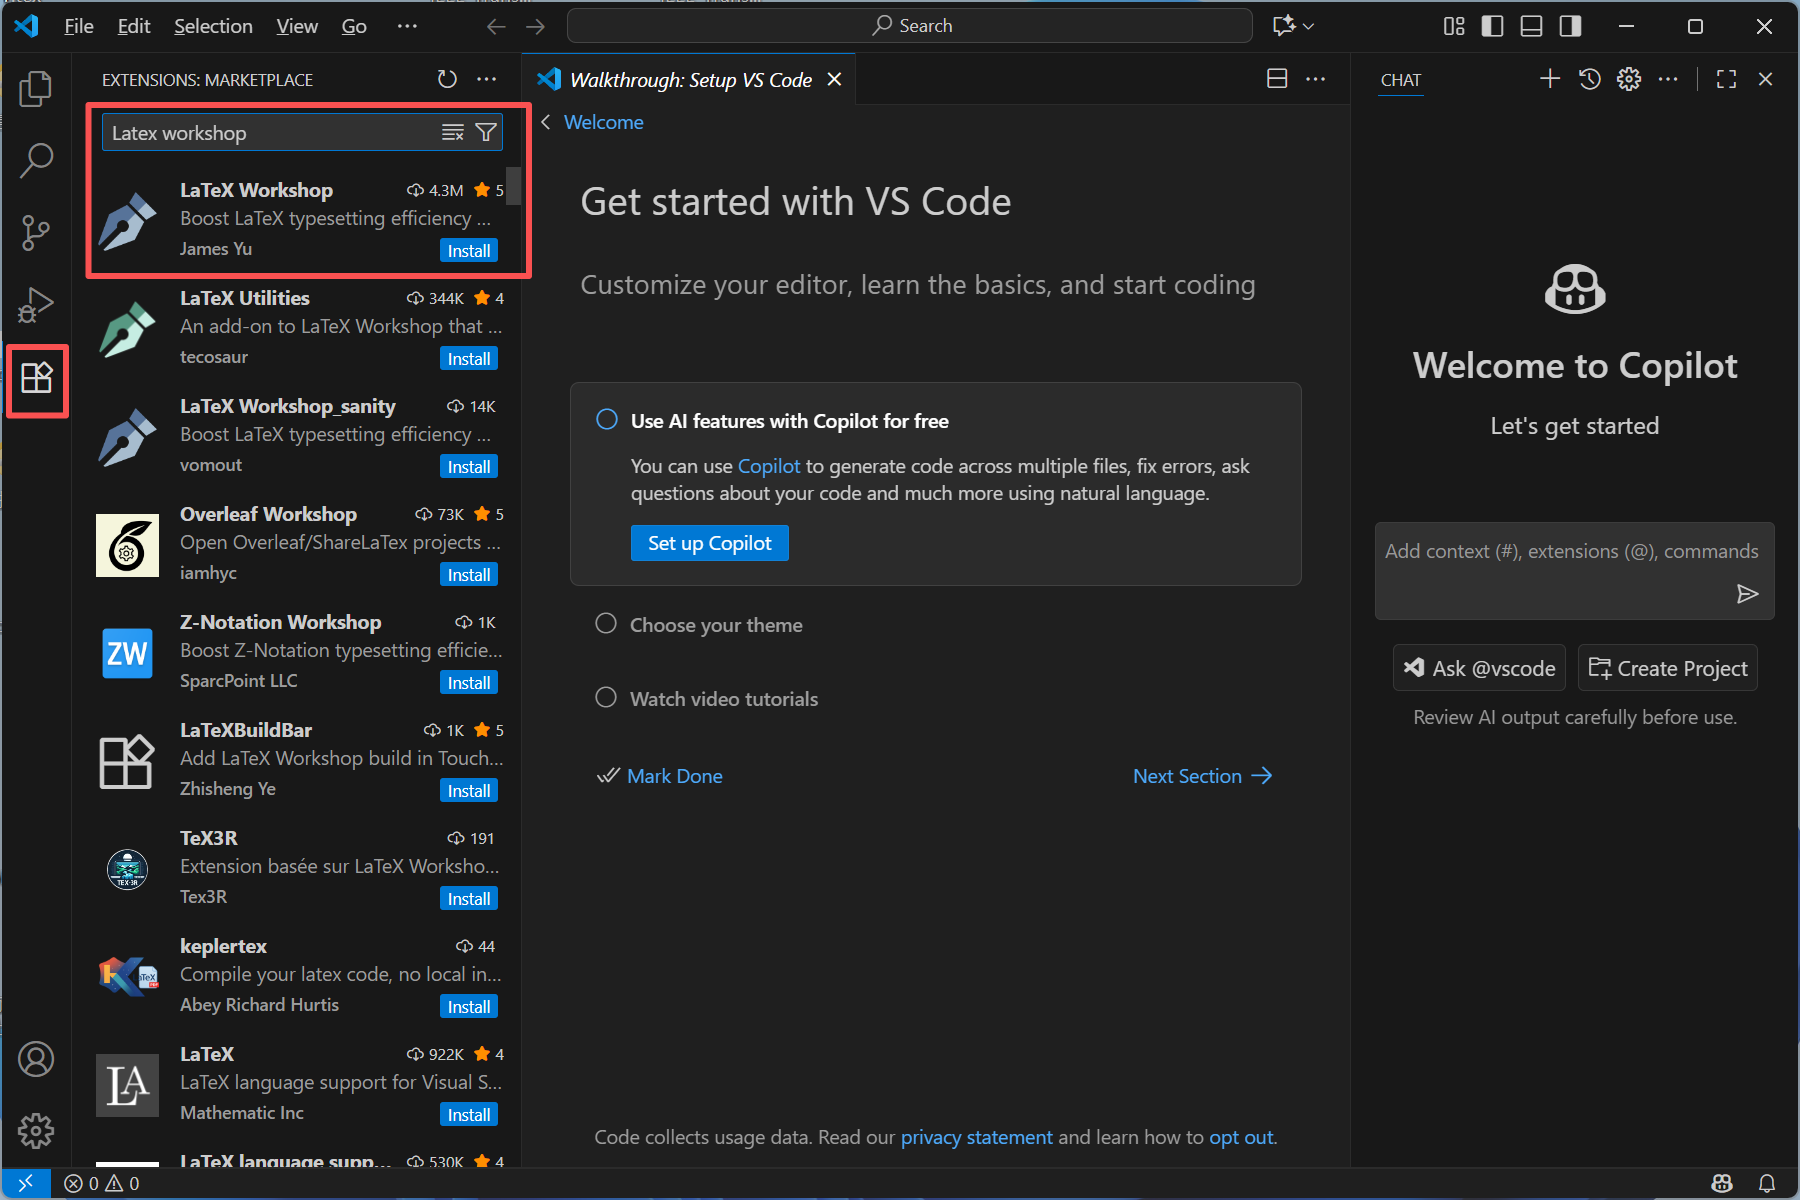
Task: Open keplertex extension entry
Action: coord(299,976)
